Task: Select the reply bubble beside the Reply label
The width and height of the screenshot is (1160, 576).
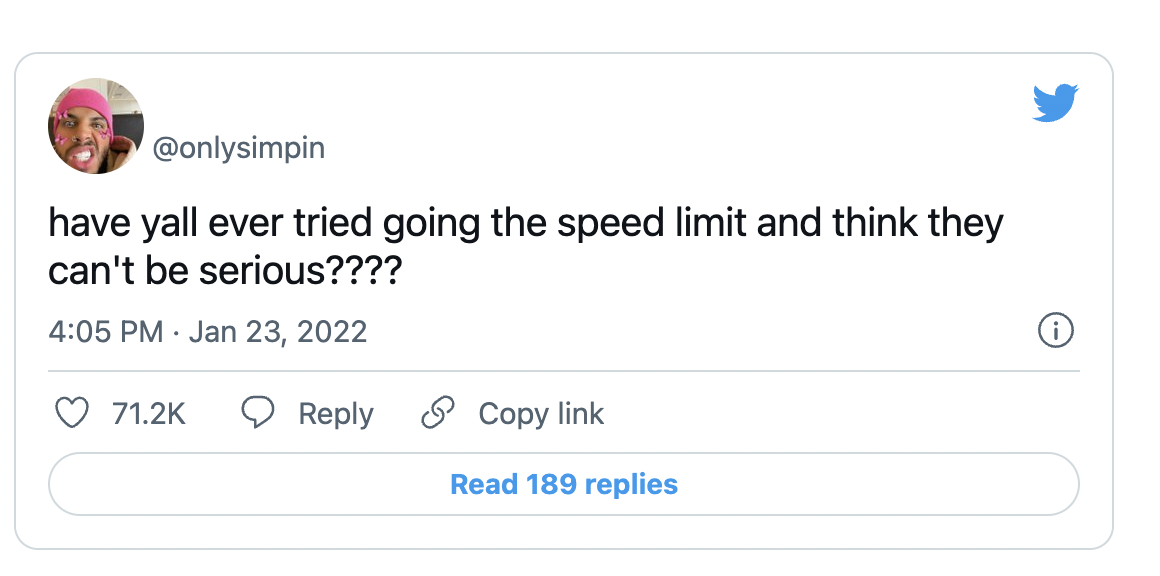Action: point(259,412)
